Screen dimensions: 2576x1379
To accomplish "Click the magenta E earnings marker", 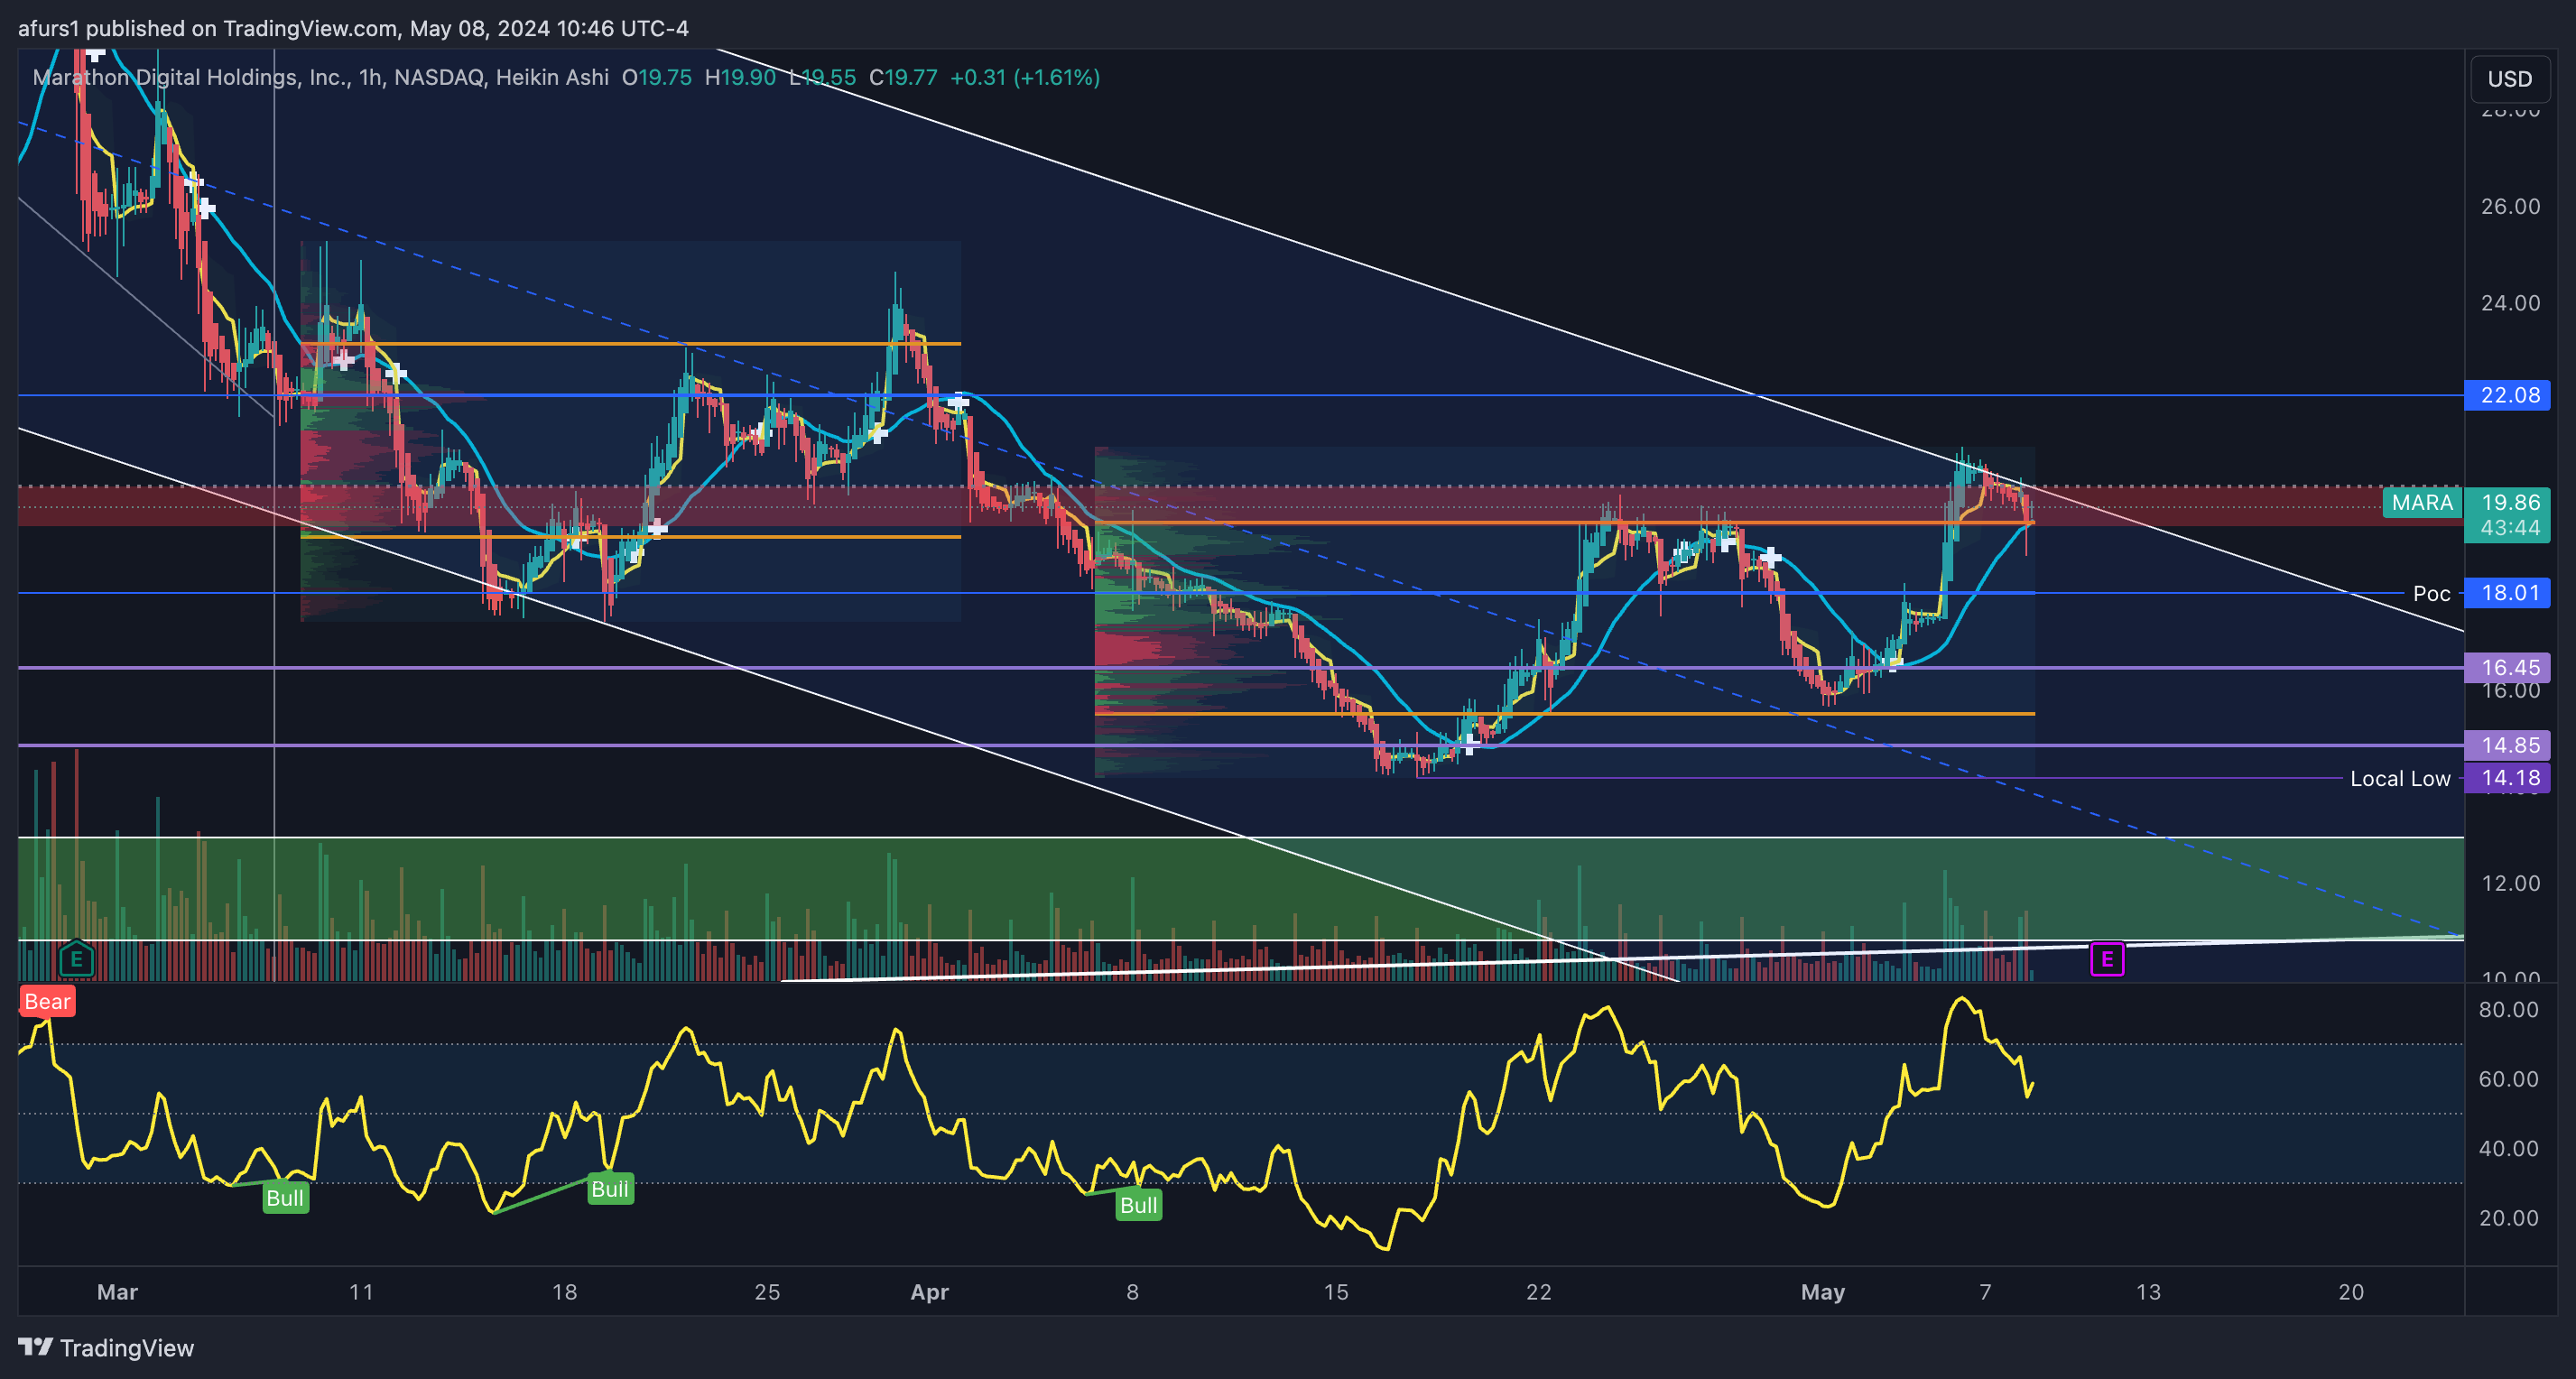I will (x=2107, y=960).
